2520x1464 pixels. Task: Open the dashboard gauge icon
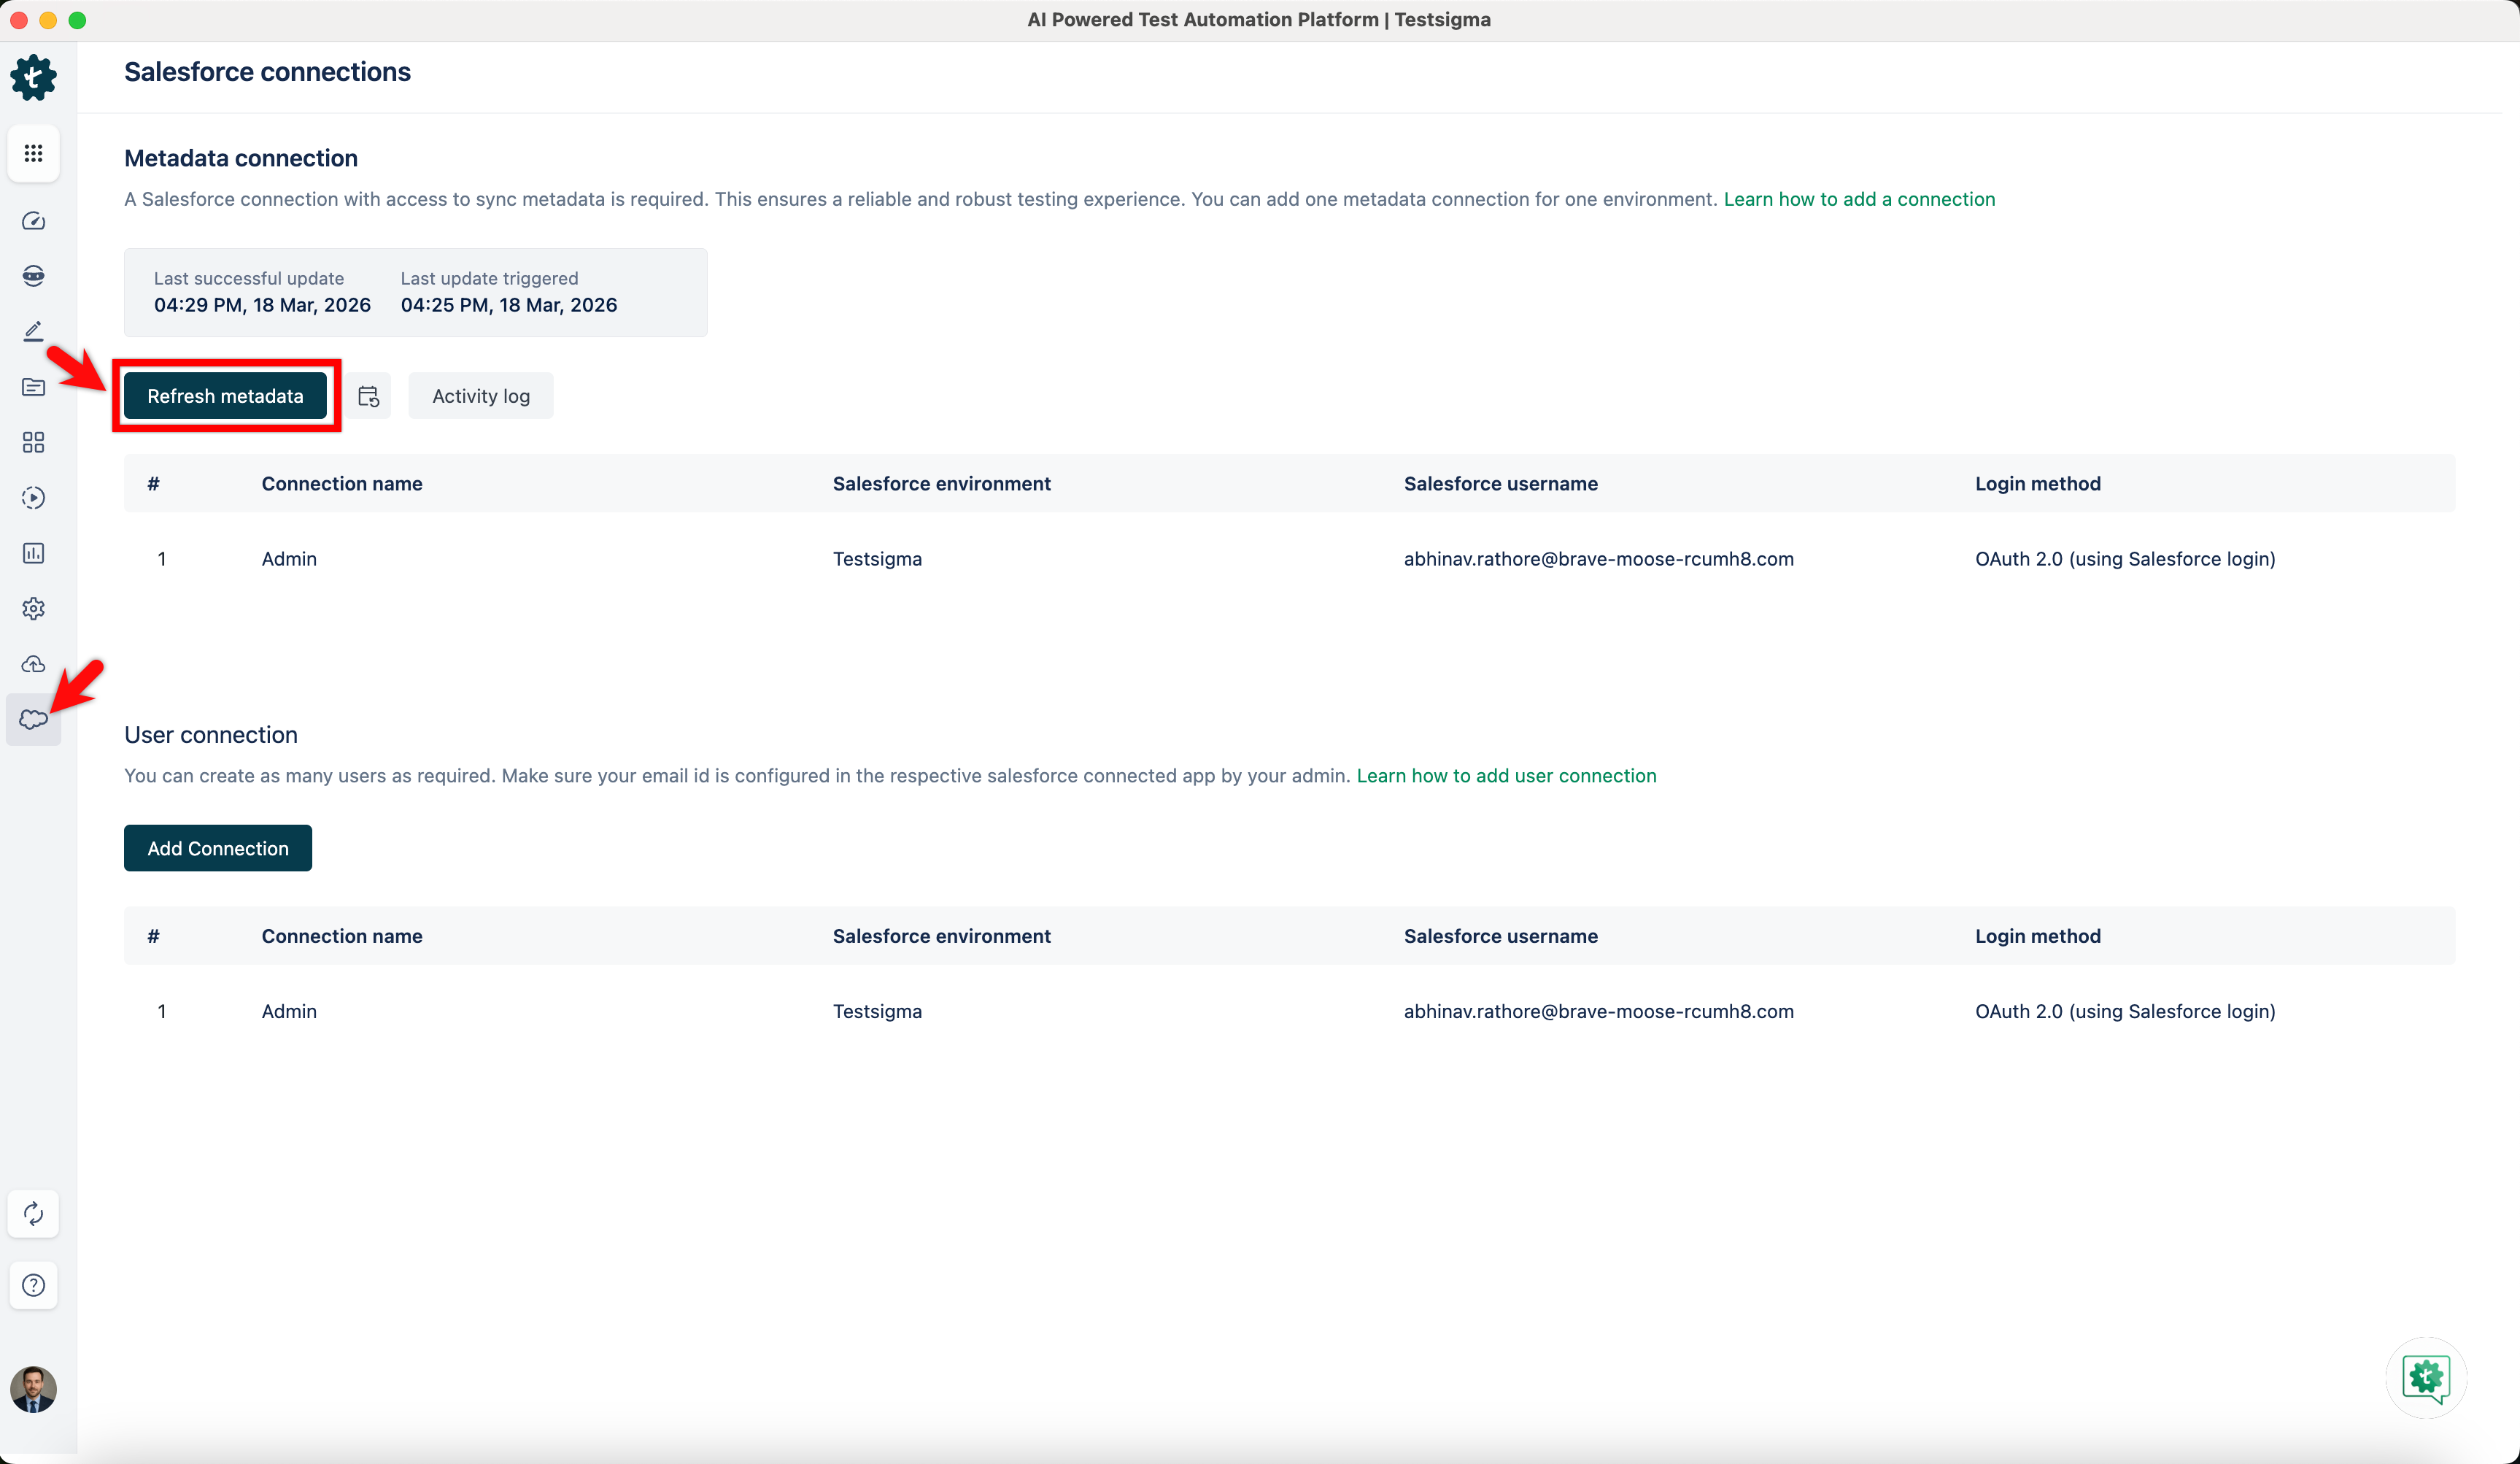(x=33, y=221)
